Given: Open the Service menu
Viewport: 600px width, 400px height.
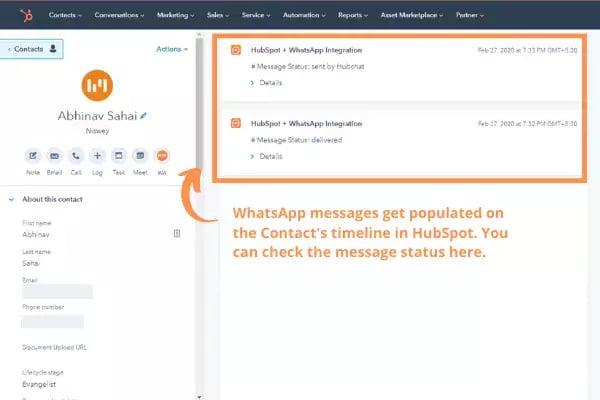Looking at the screenshot, I should tap(256, 15).
